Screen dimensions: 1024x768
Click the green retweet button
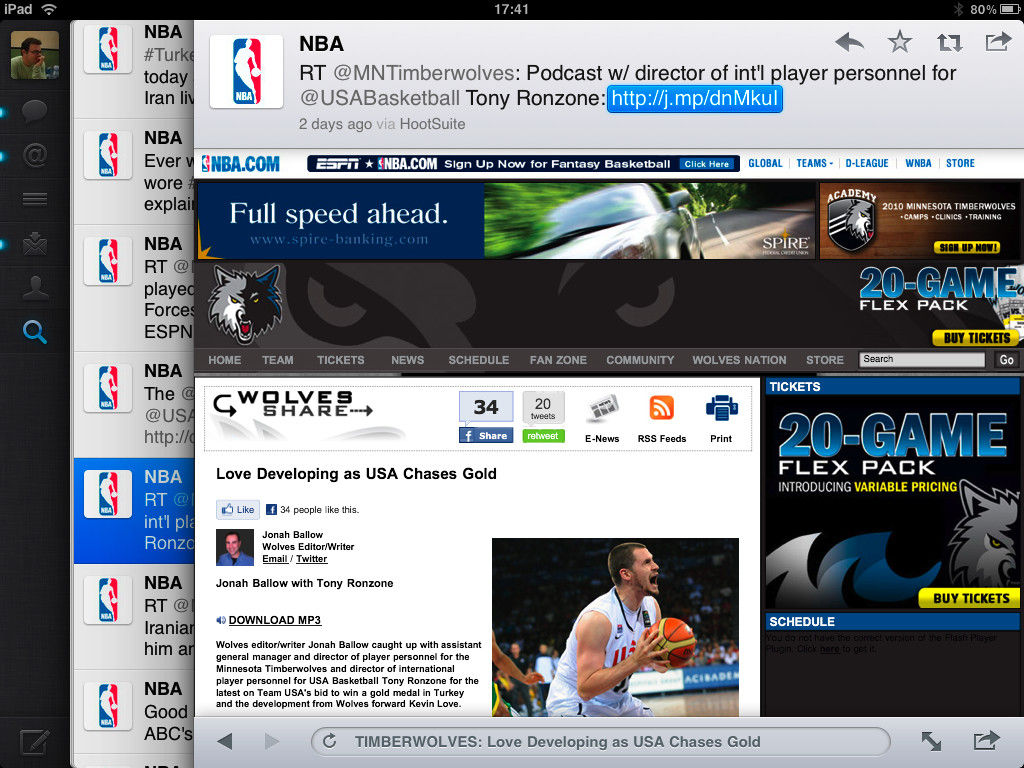pos(543,436)
